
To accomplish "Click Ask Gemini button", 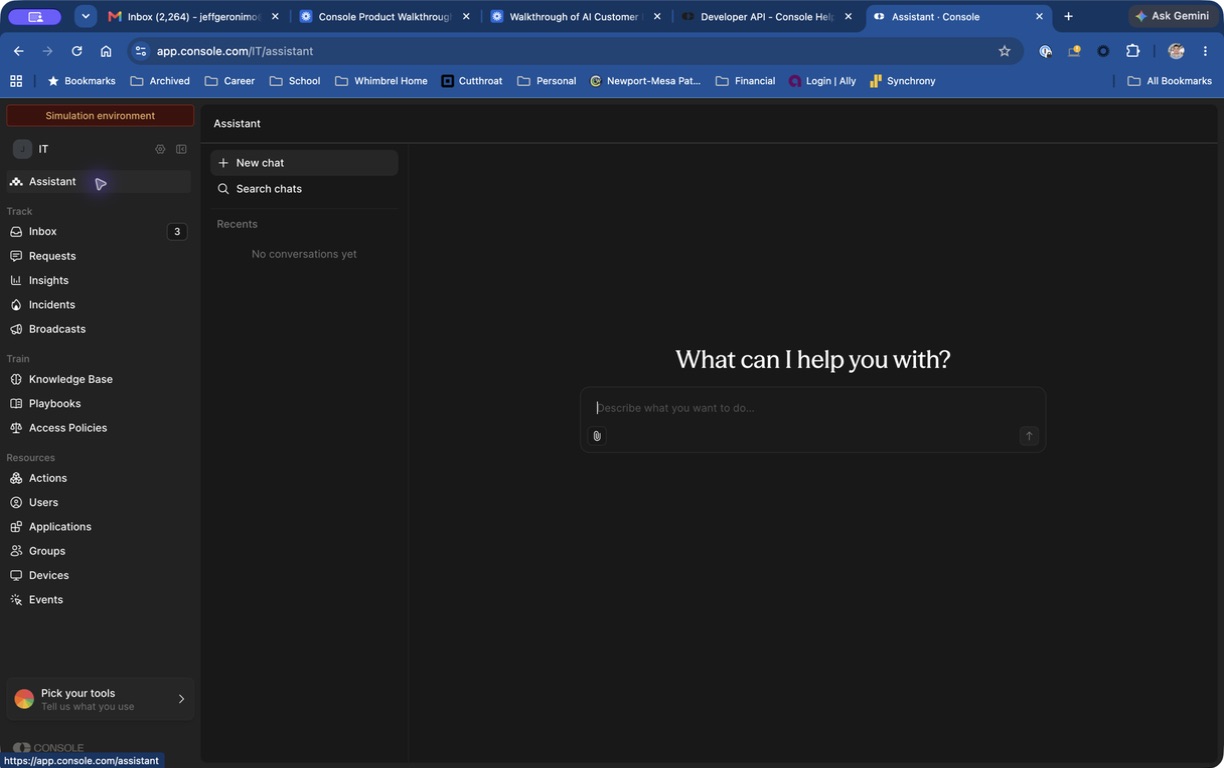I will 1171,16.
